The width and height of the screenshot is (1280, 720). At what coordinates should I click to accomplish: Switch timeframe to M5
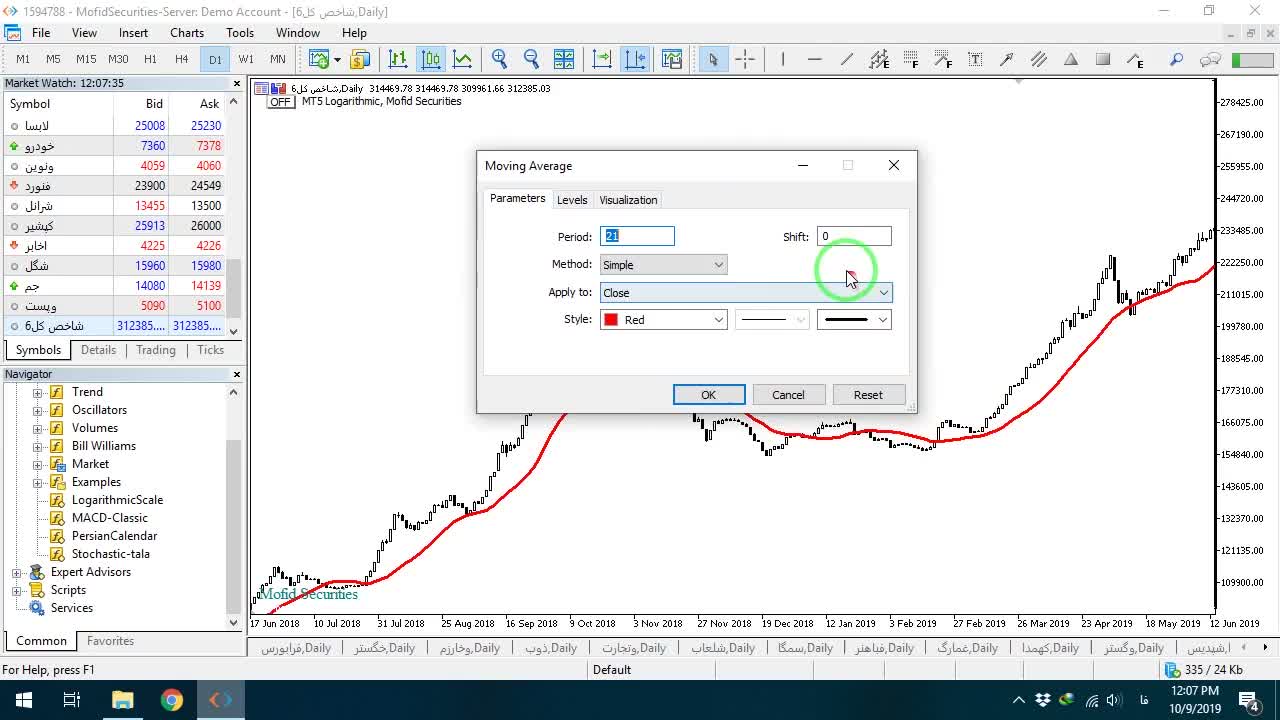pyautogui.click(x=54, y=59)
